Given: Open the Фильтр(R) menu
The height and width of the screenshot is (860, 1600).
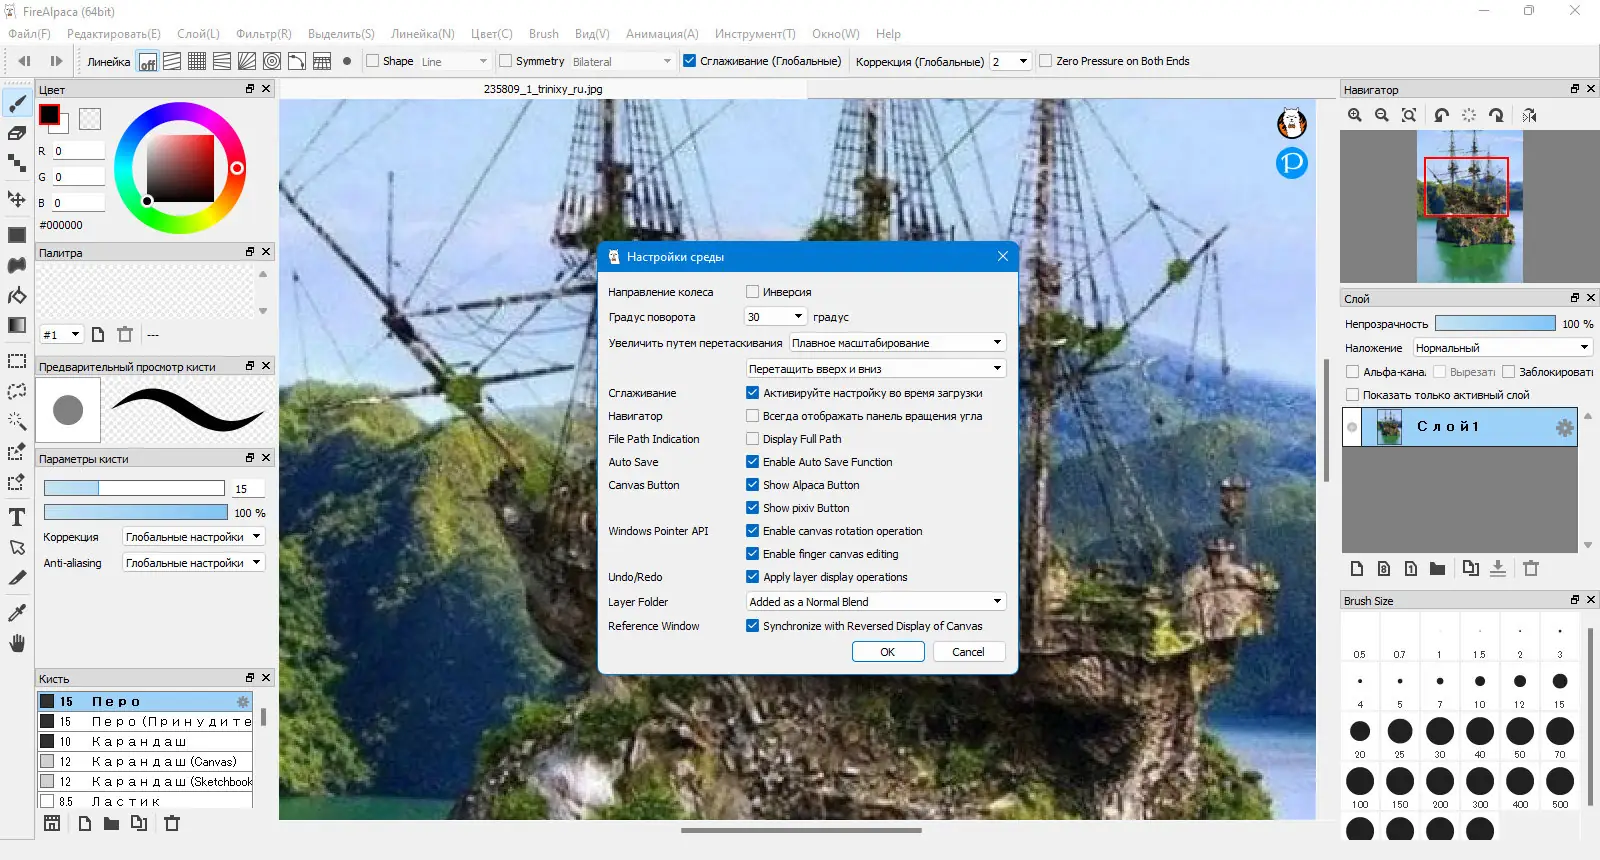Looking at the screenshot, I should pyautogui.click(x=264, y=34).
